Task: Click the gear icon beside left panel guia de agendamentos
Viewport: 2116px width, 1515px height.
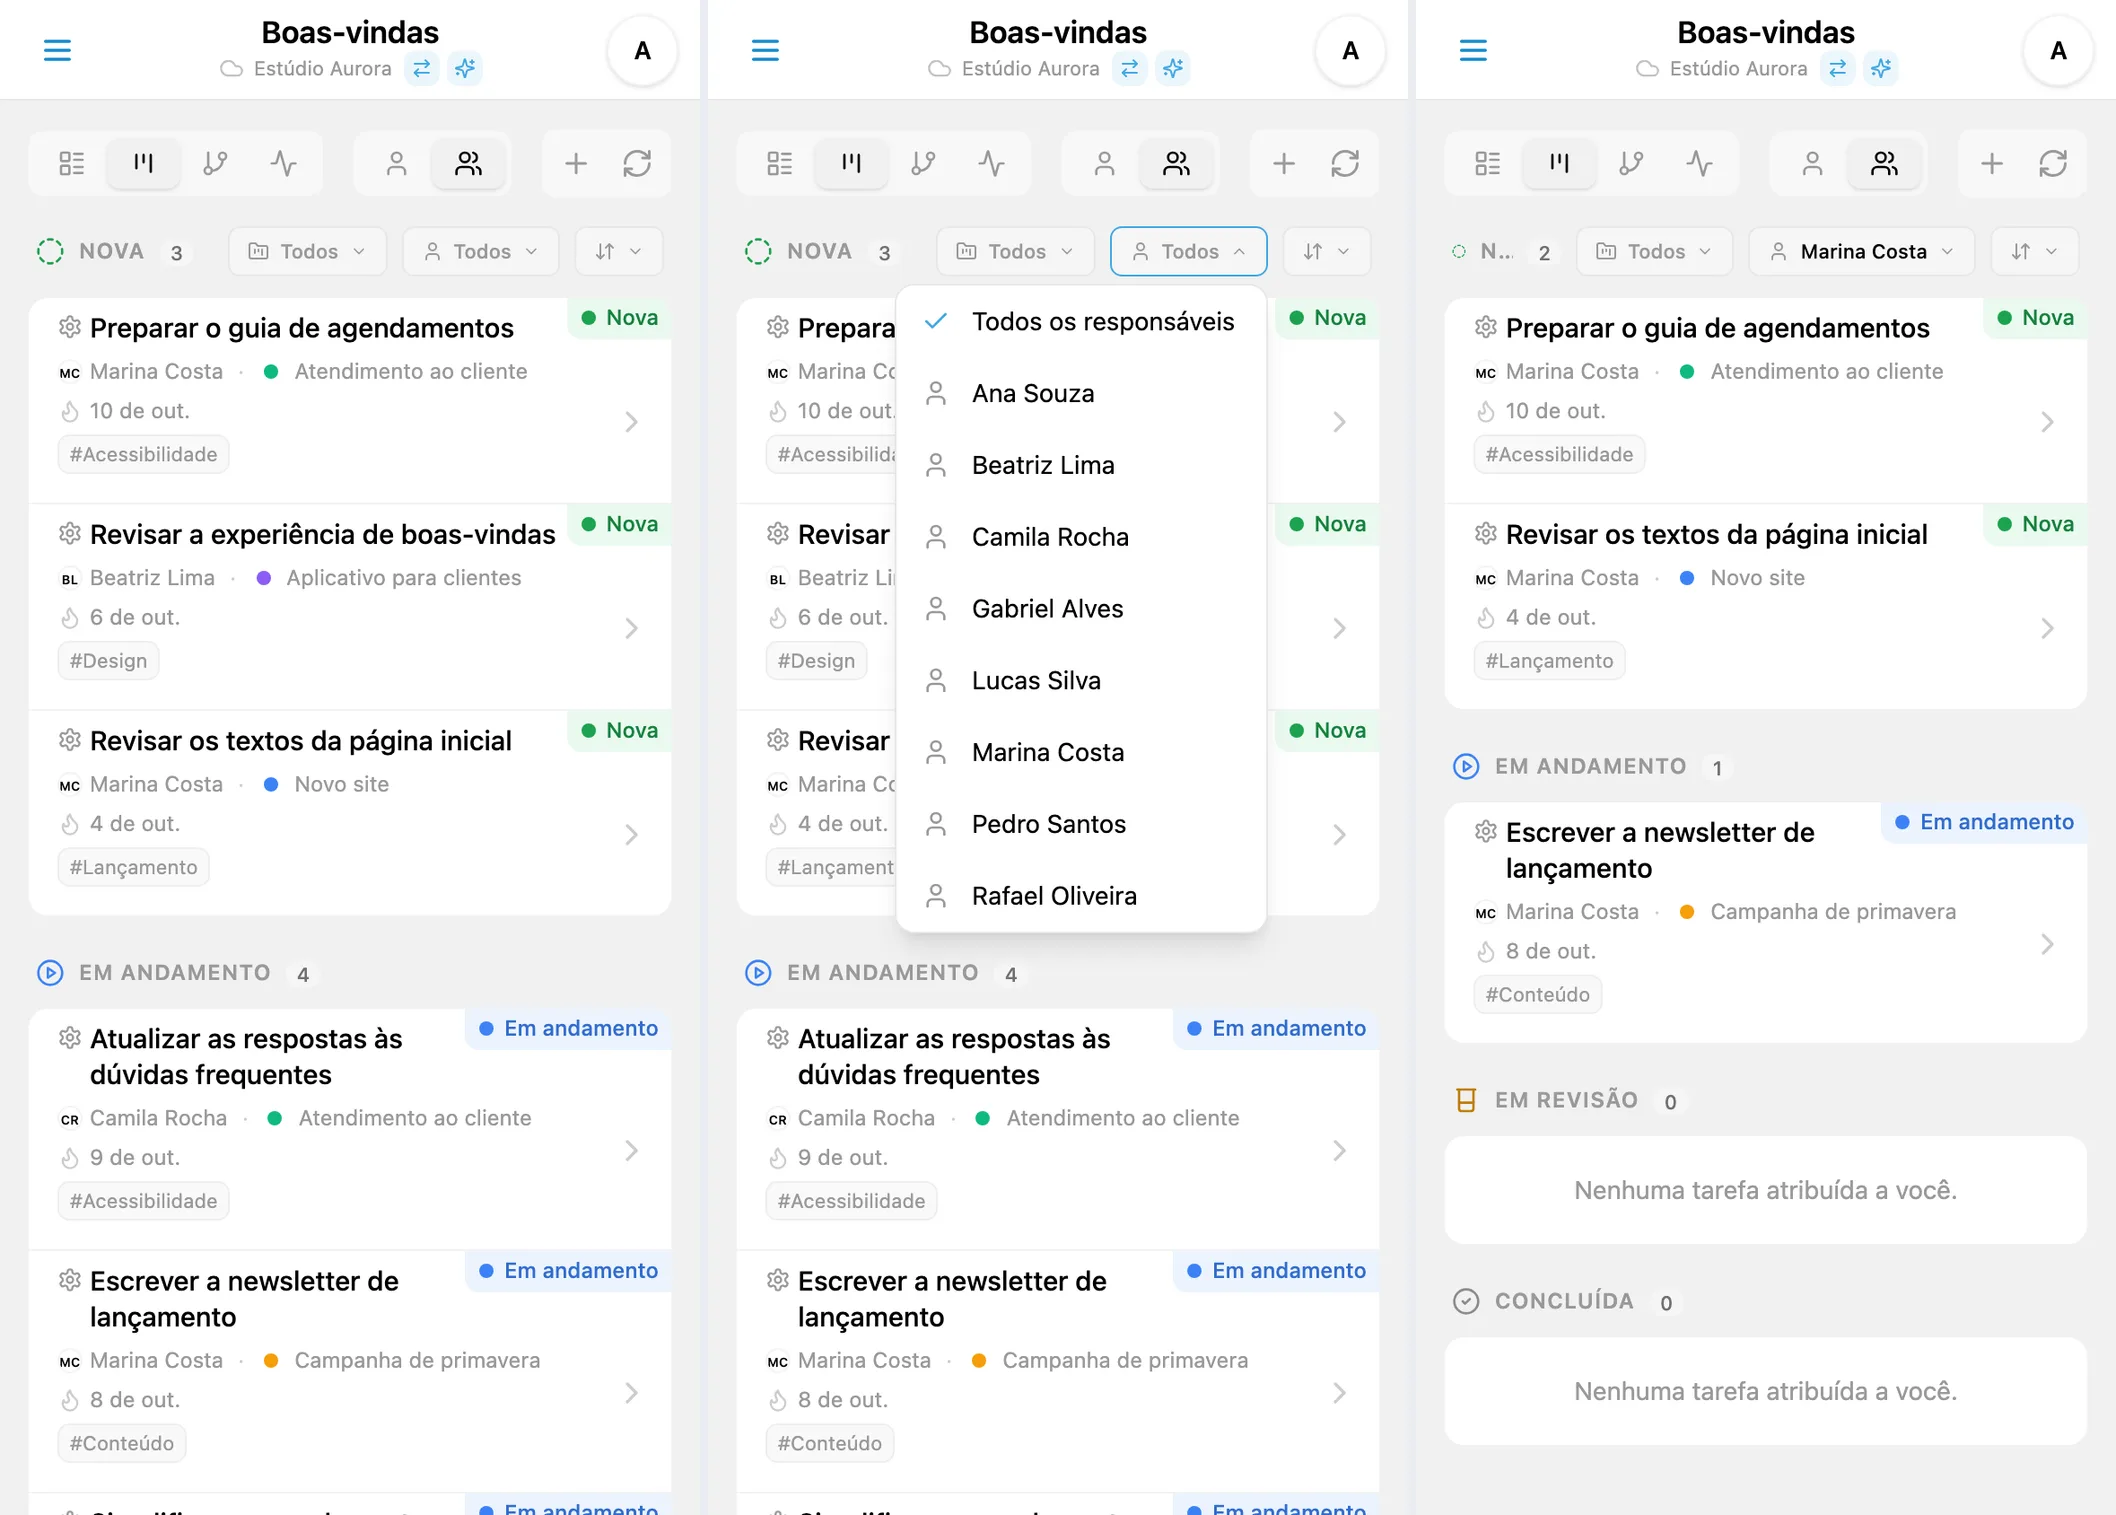Action: click(x=69, y=327)
